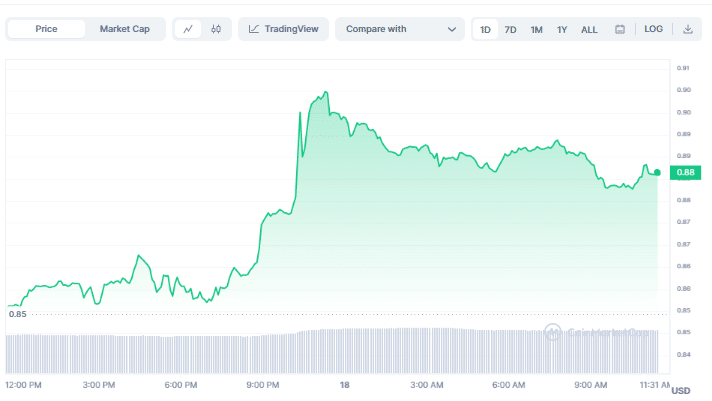The height and width of the screenshot is (401, 712).
Task: Set range to ALL
Action: point(589,30)
